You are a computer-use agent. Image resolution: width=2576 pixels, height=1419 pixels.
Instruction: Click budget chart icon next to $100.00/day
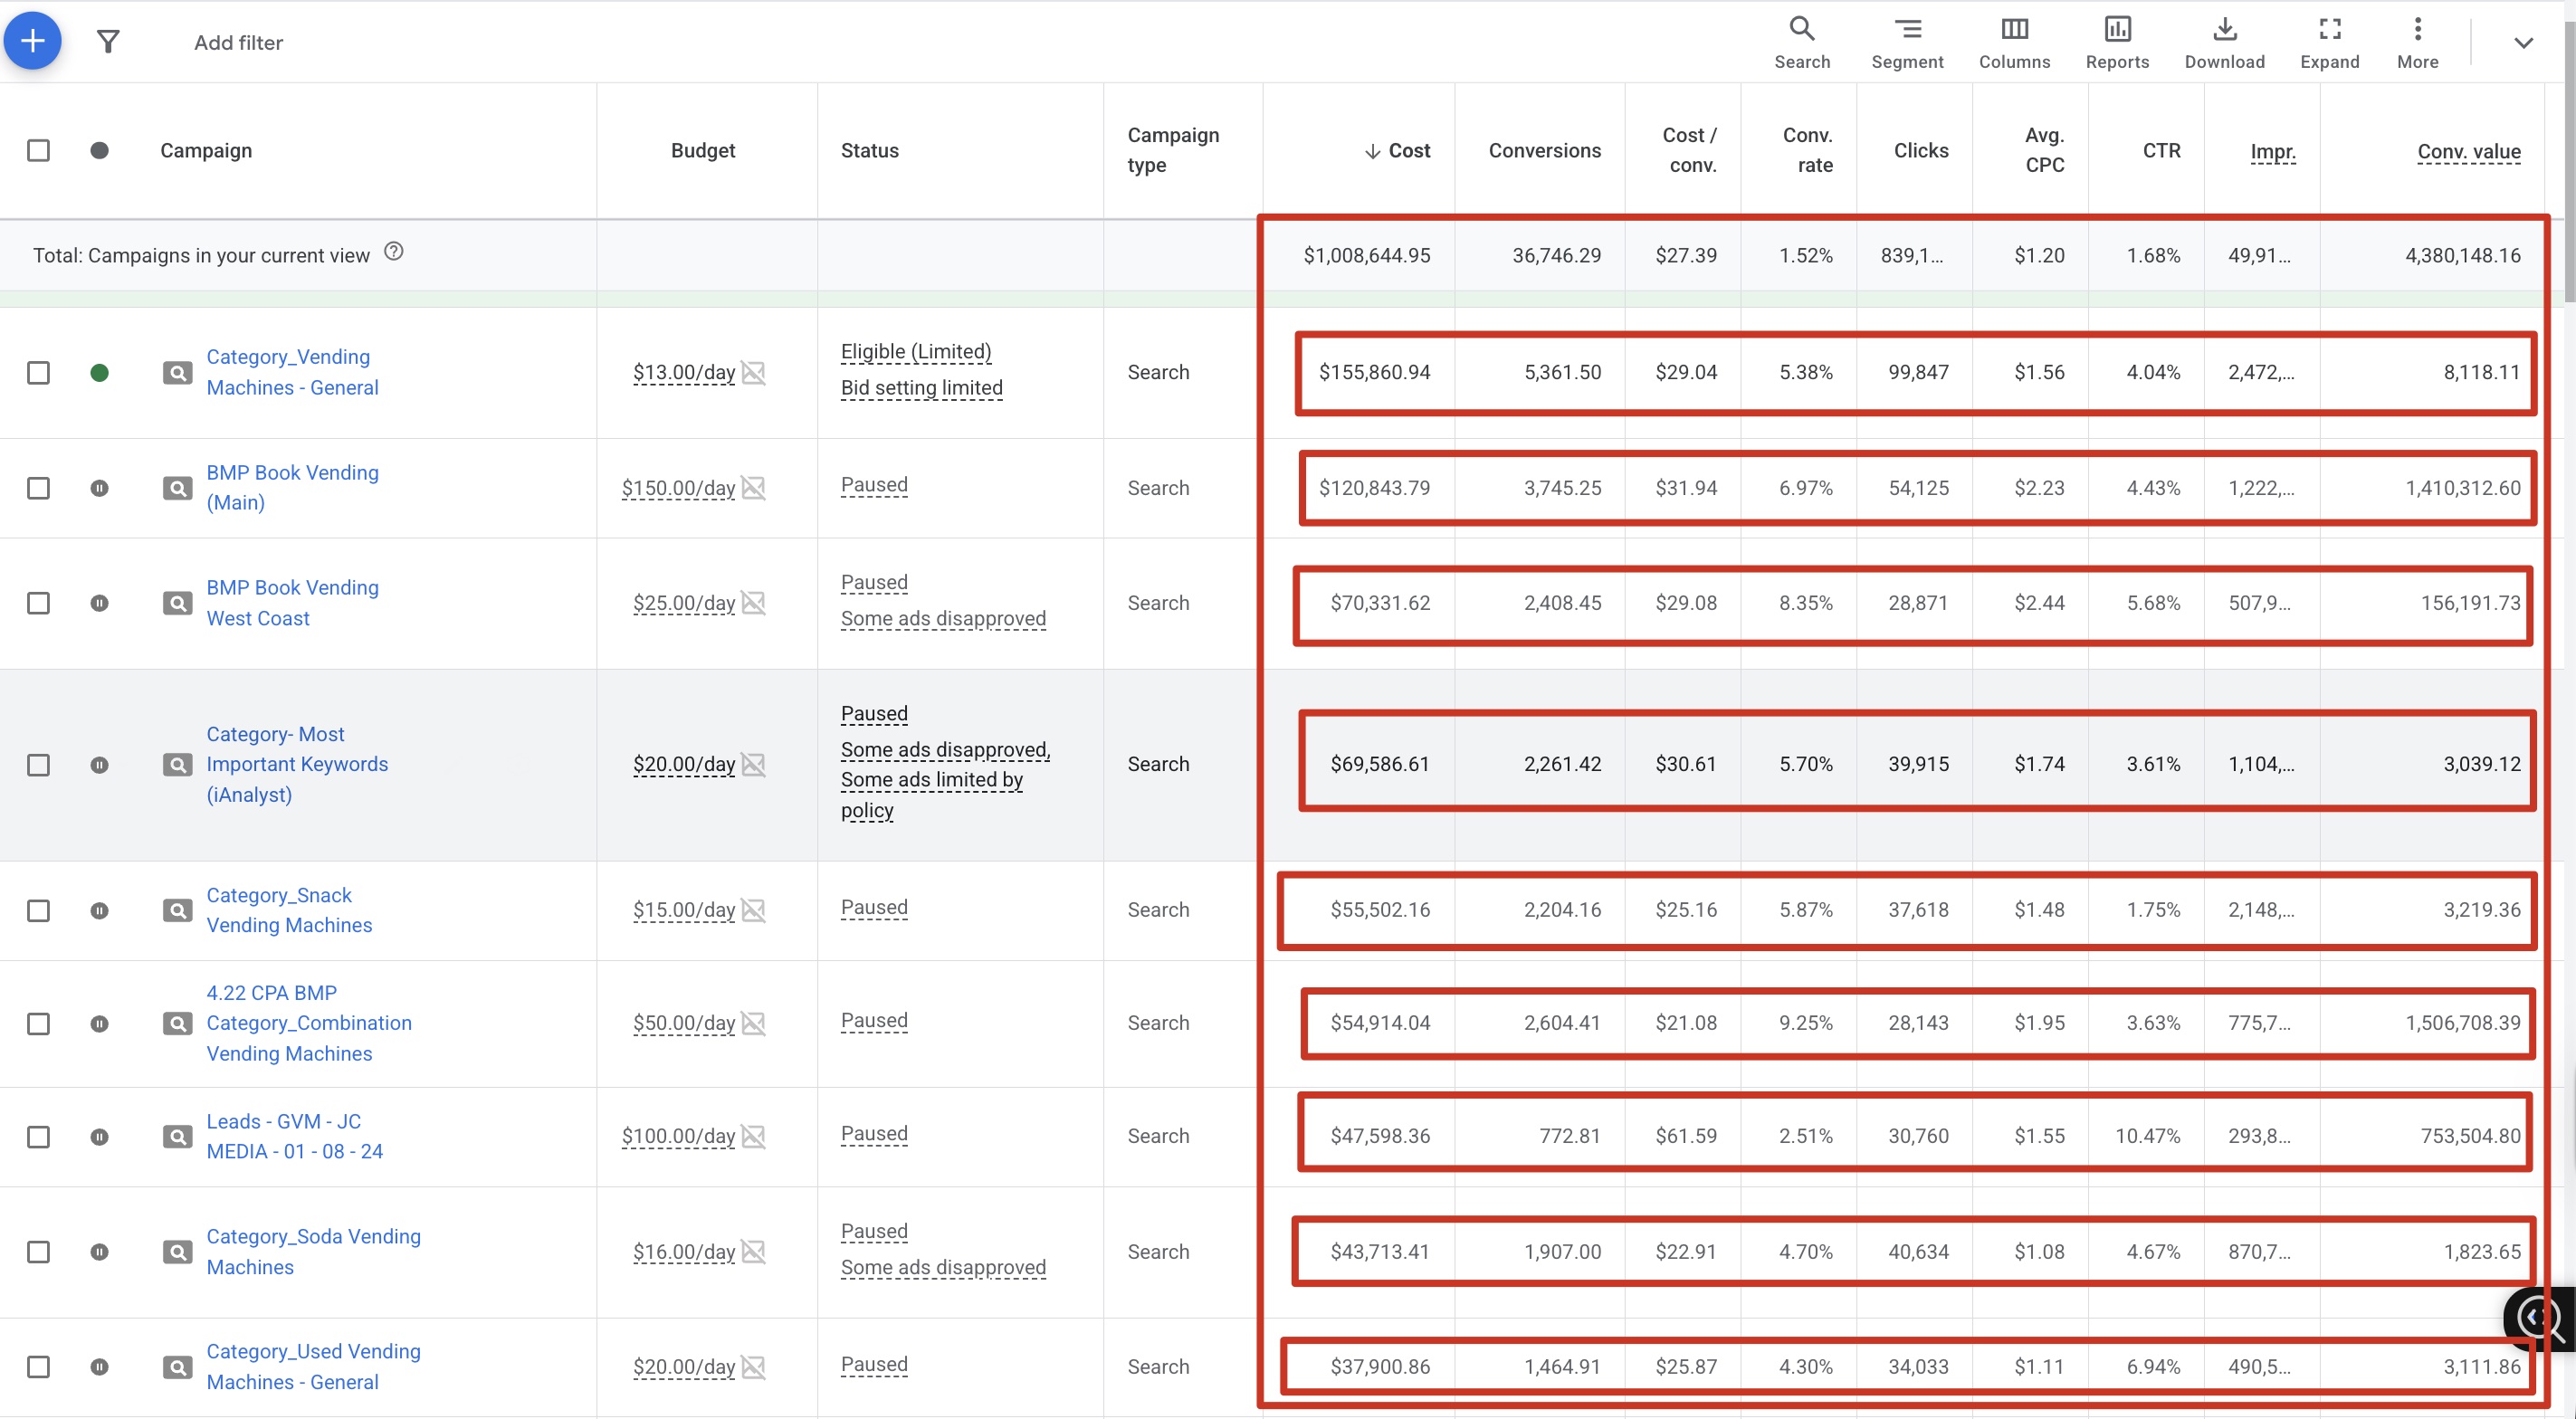[754, 1136]
